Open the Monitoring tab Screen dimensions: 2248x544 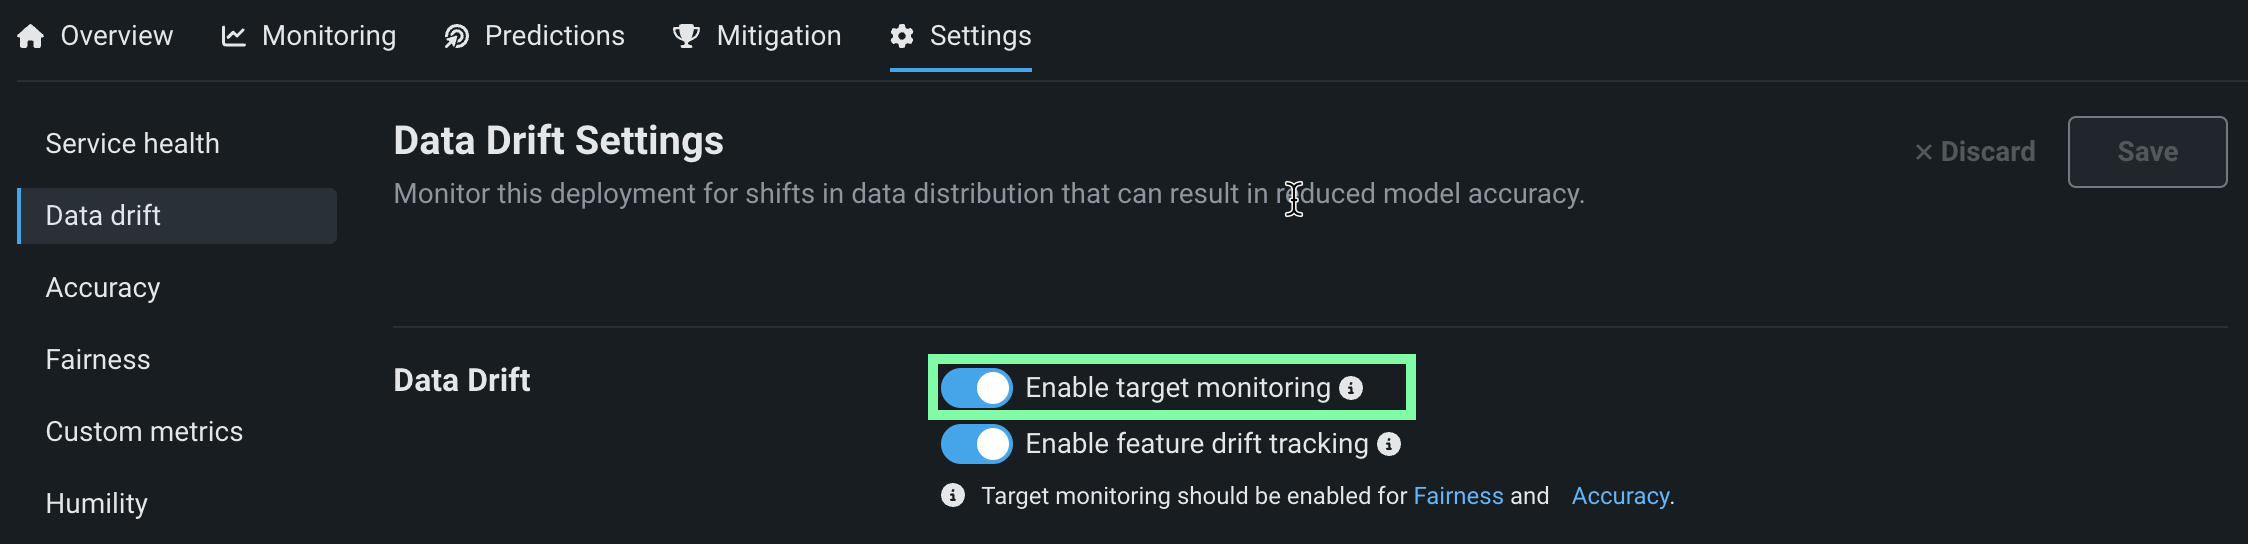tap(328, 36)
